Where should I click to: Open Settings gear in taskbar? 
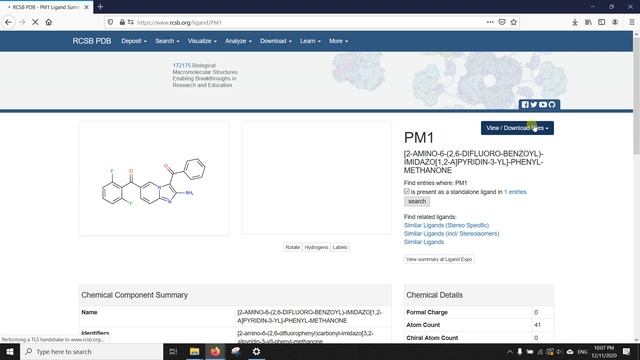(256, 351)
